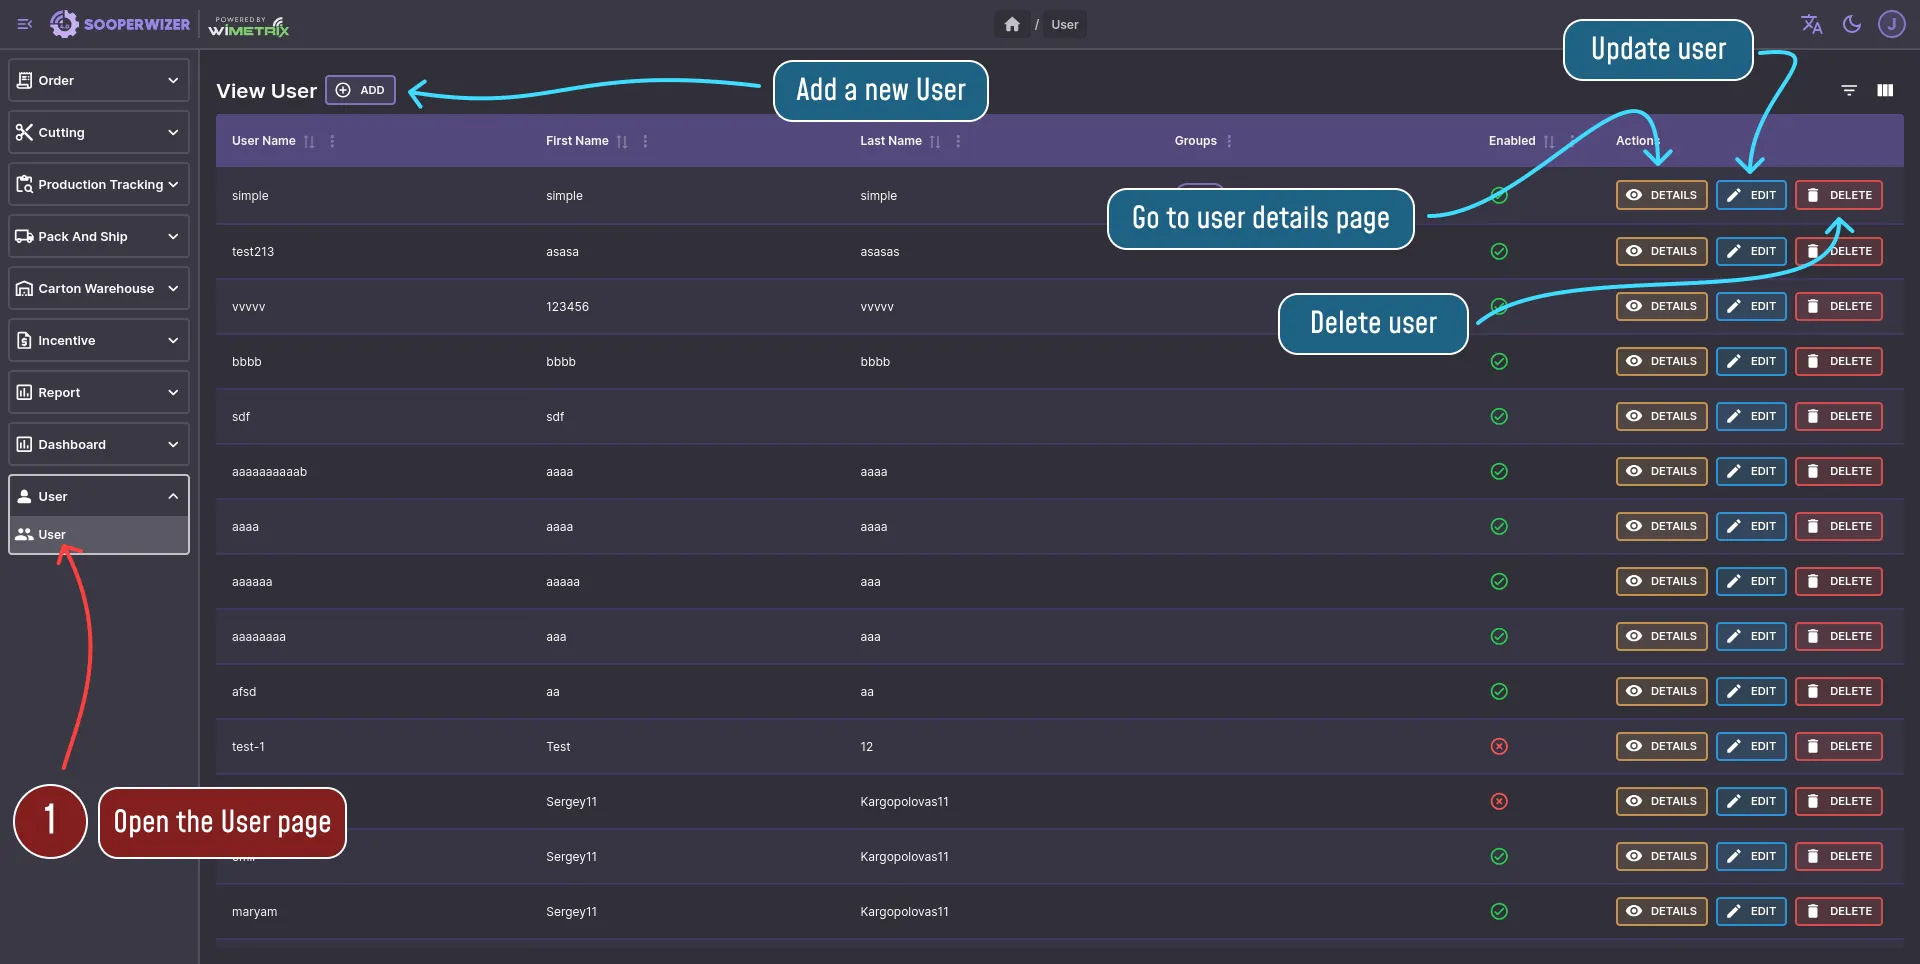Collapse the User section chevron
Screen dimensions: 1920x964
pos(172,496)
